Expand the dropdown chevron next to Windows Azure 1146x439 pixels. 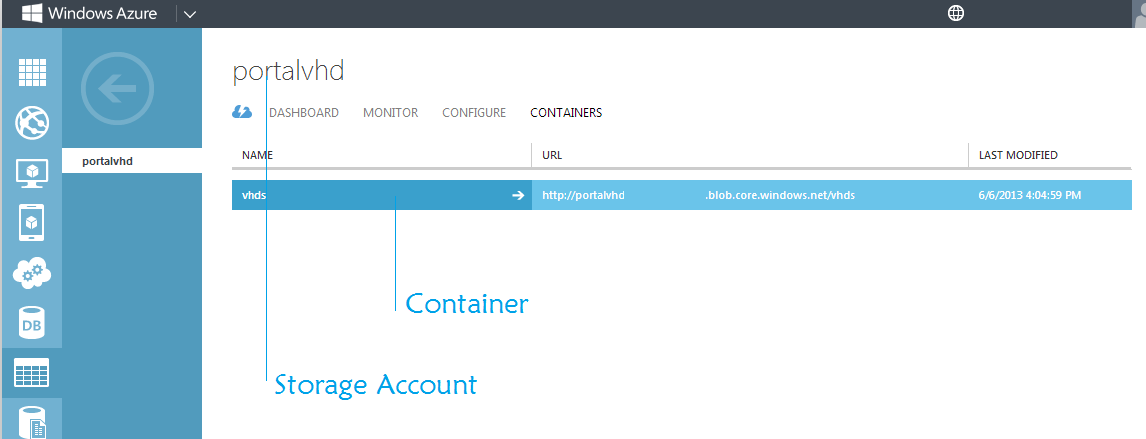(x=190, y=14)
